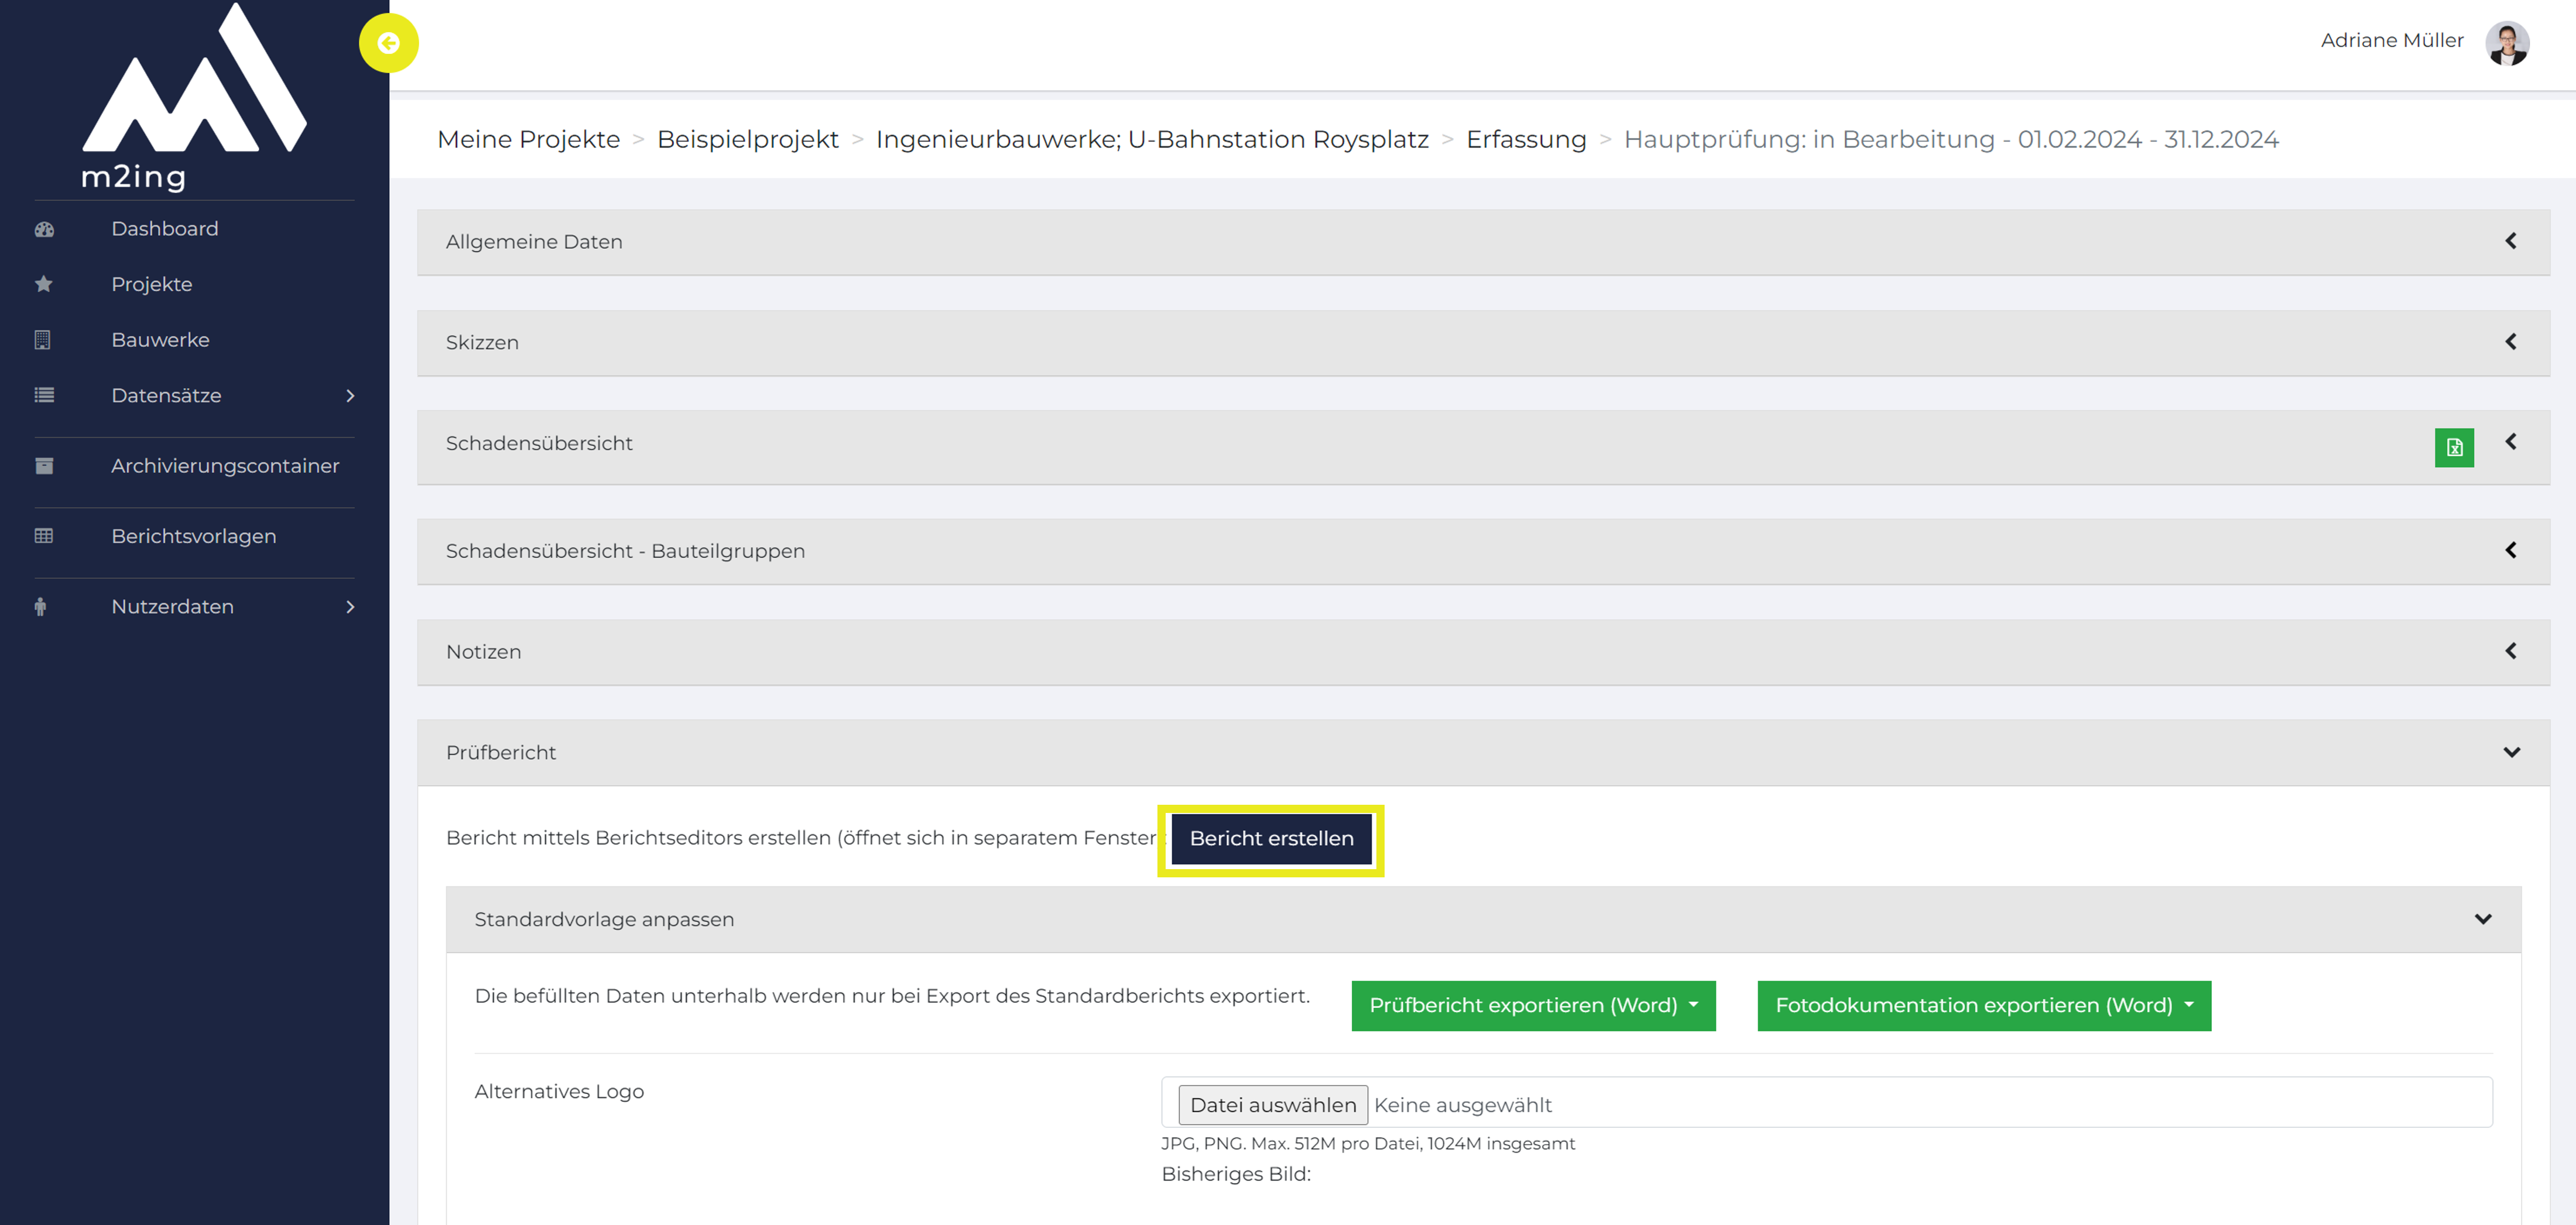The width and height of the screenshot is (2576, 1225).
Task: Expand Notizen section chevron
Action: click(2510, 651)
